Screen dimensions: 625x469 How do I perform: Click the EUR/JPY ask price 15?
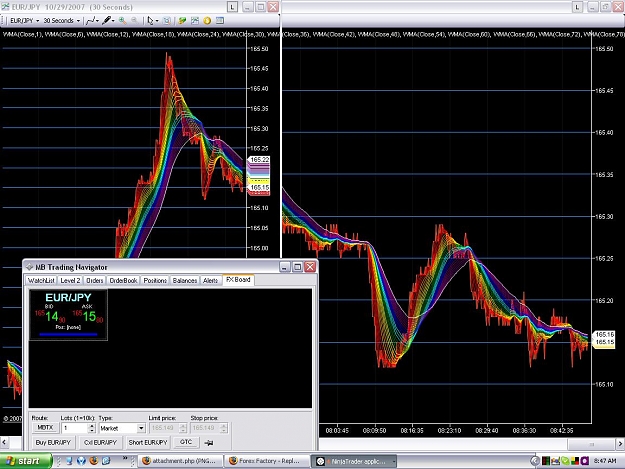click(90, 317)
